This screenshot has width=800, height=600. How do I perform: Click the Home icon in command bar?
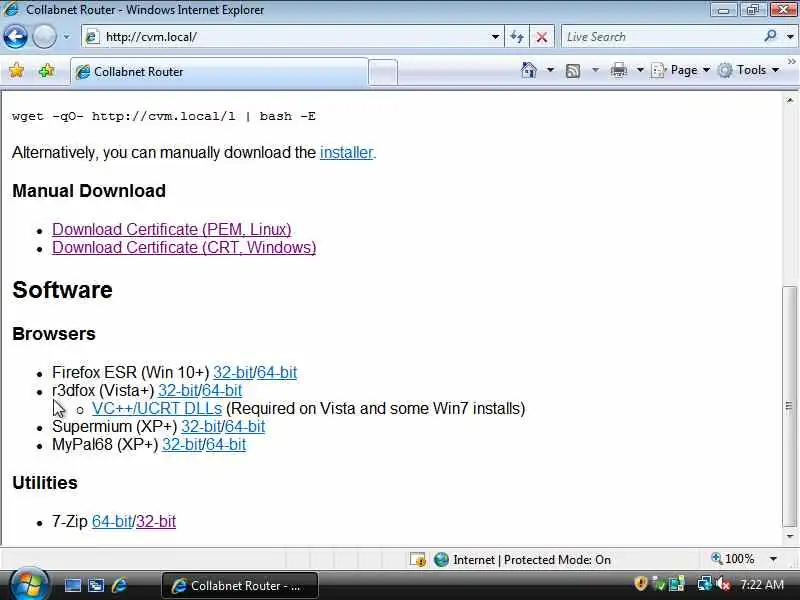click(529, 70)
